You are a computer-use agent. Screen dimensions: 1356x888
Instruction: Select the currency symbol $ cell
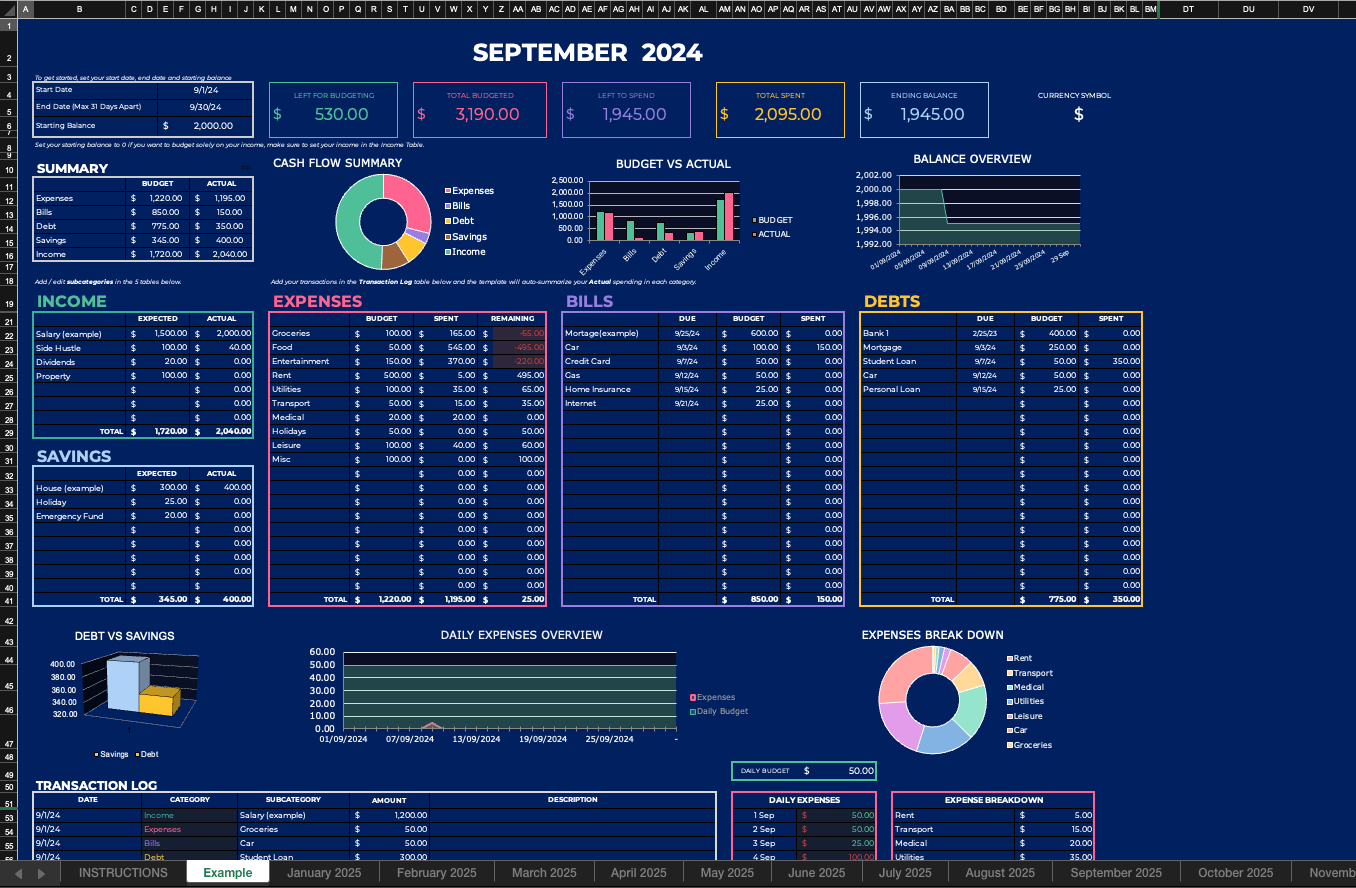click(x=1078, y=114)
